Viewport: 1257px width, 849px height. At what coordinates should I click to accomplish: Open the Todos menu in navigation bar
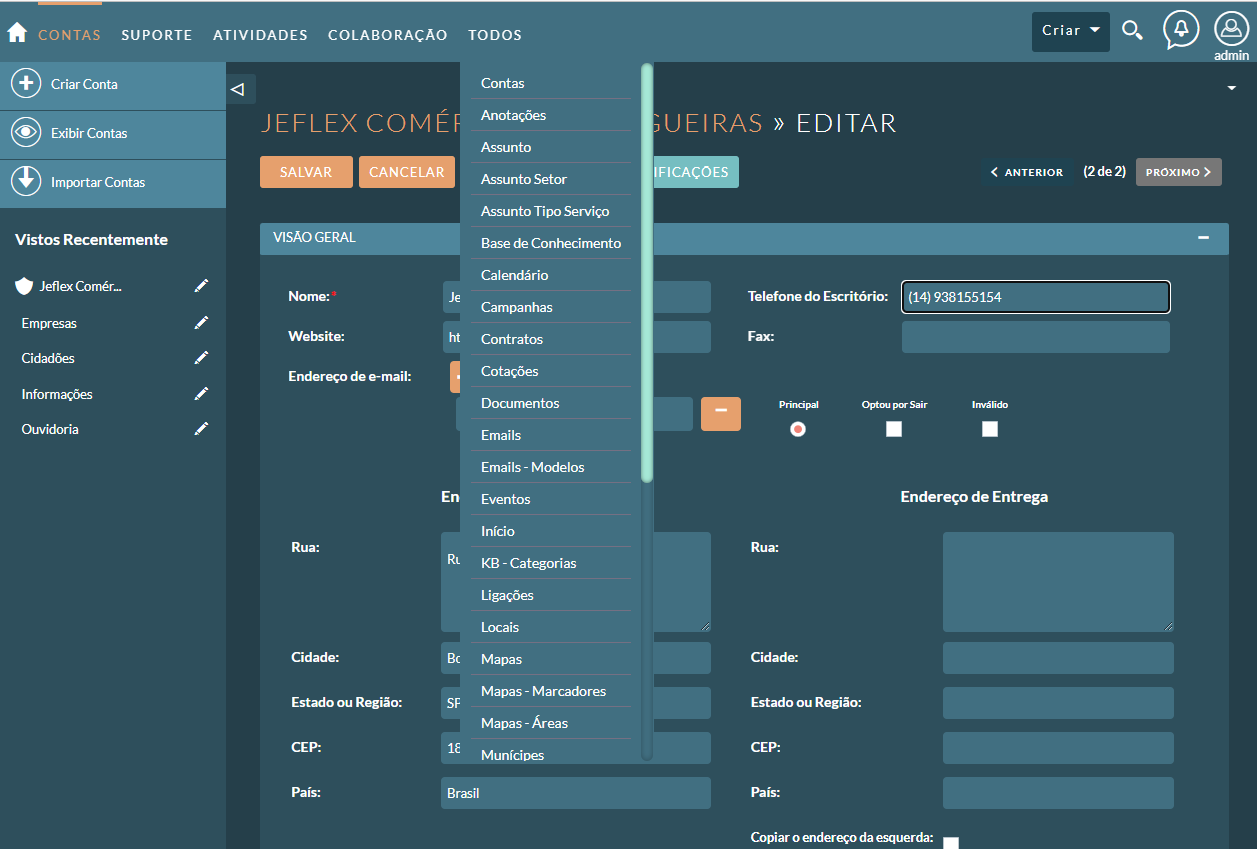click(495, 35)
